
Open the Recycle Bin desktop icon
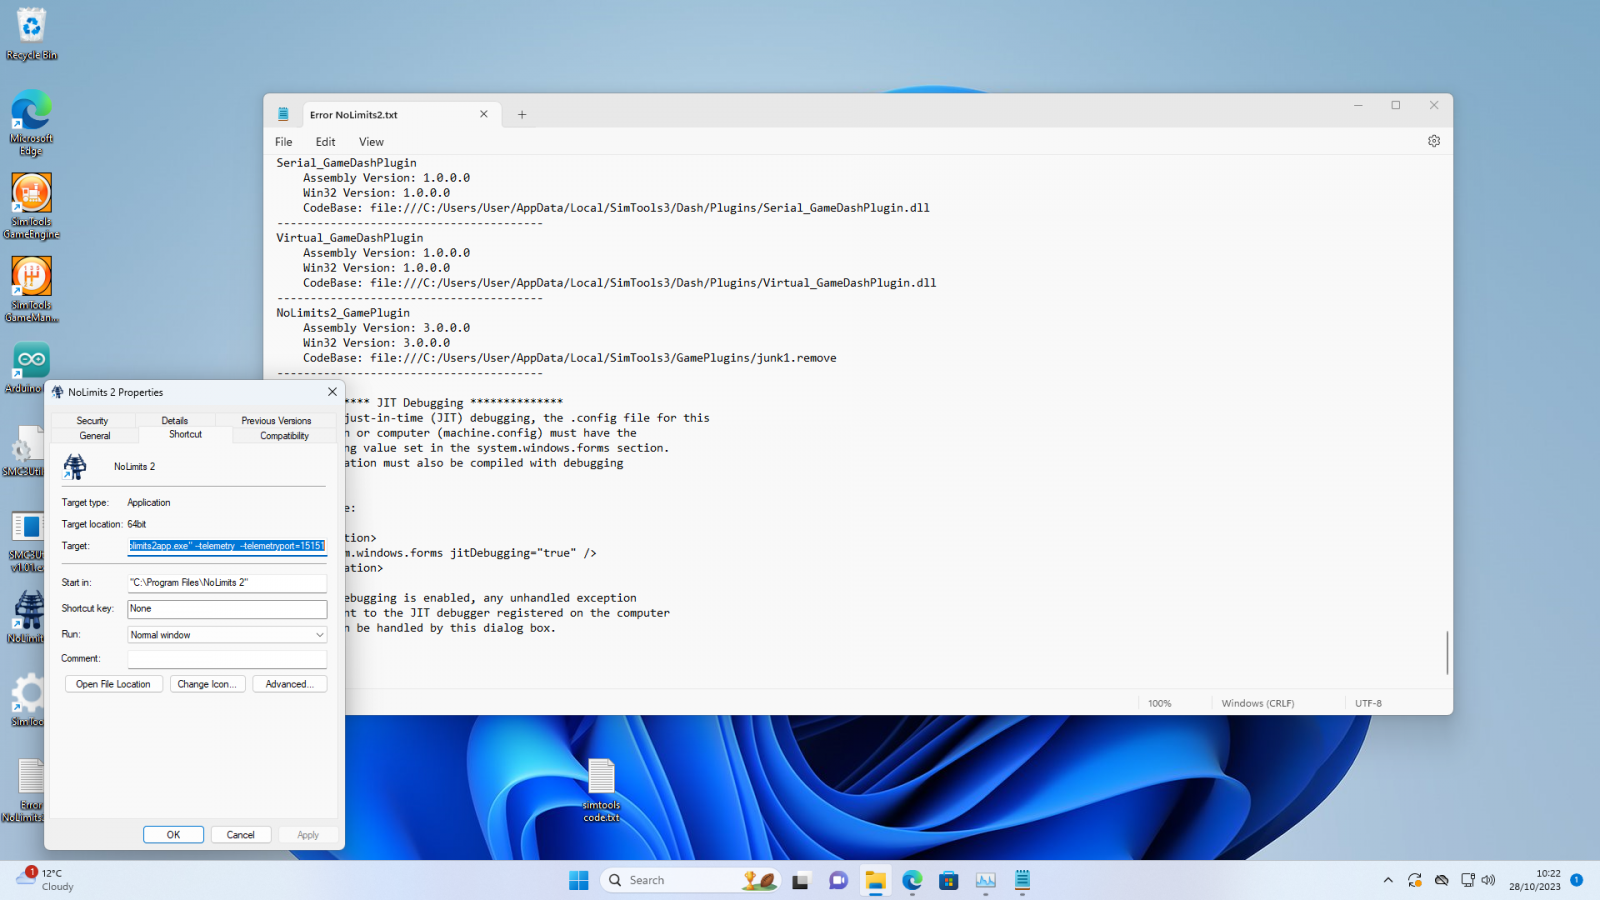tap(32, 35)
